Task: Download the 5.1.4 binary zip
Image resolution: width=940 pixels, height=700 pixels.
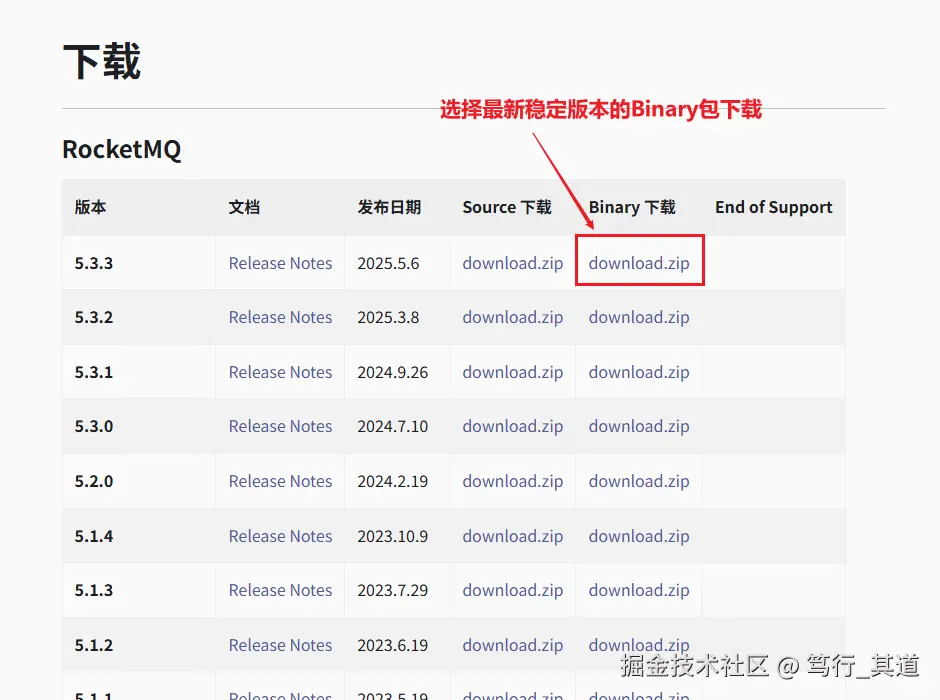Action: tap(639, 536)
